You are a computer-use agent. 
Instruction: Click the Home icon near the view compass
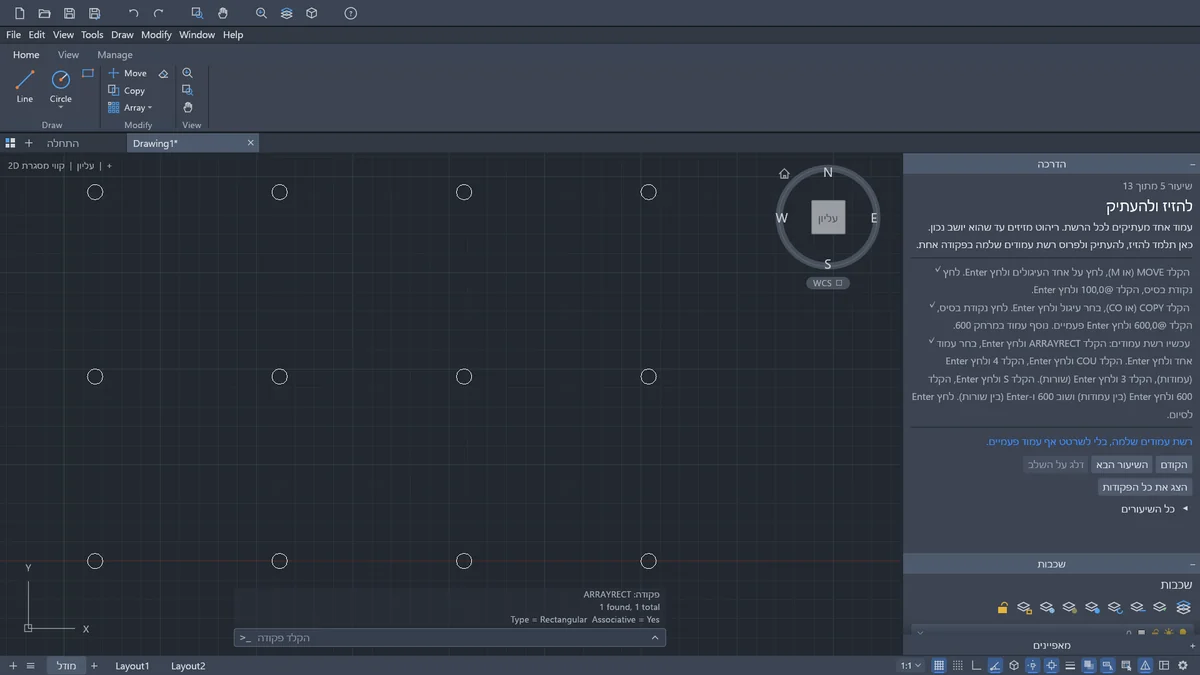(784, 173)
